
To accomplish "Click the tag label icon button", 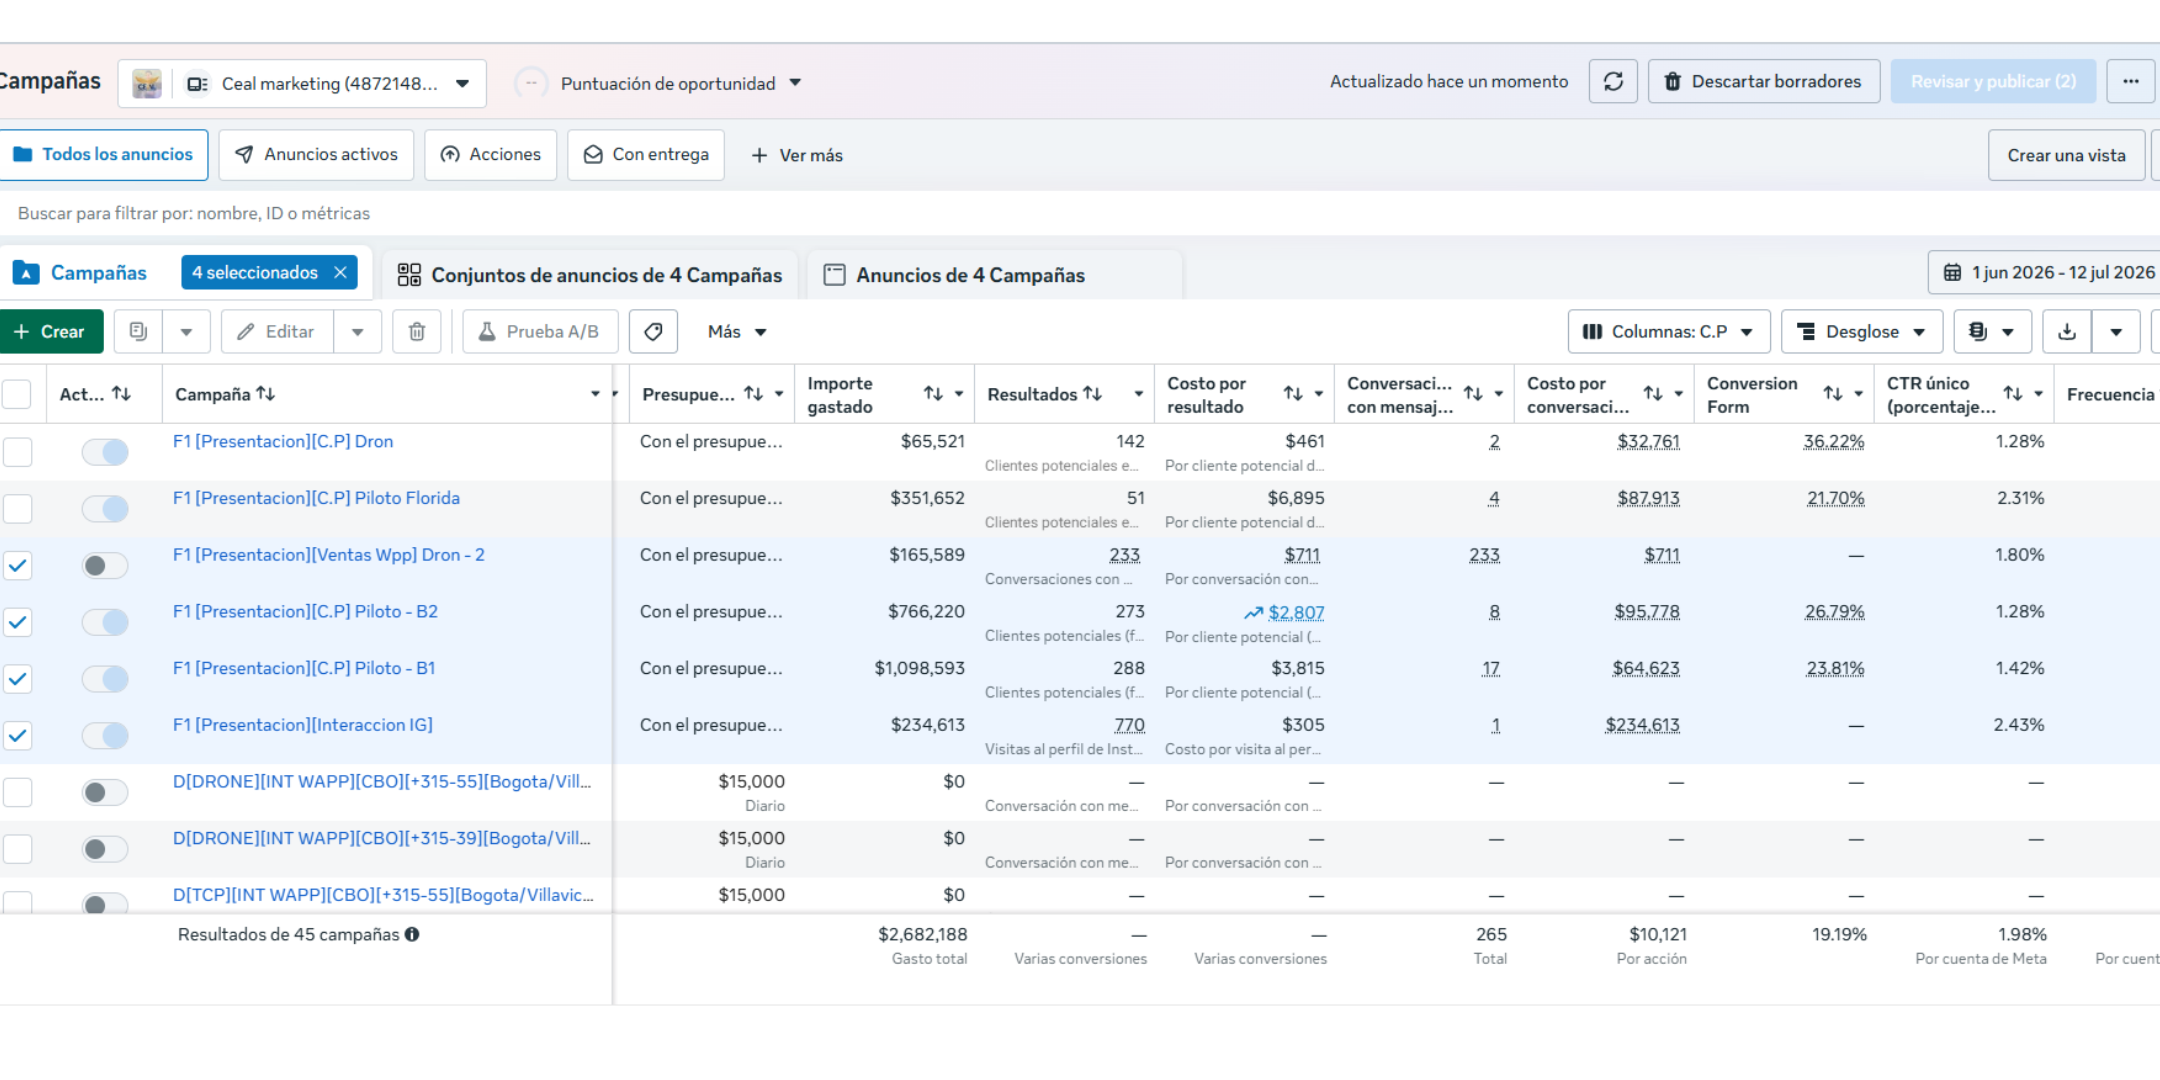I will [x=653, y=332].
